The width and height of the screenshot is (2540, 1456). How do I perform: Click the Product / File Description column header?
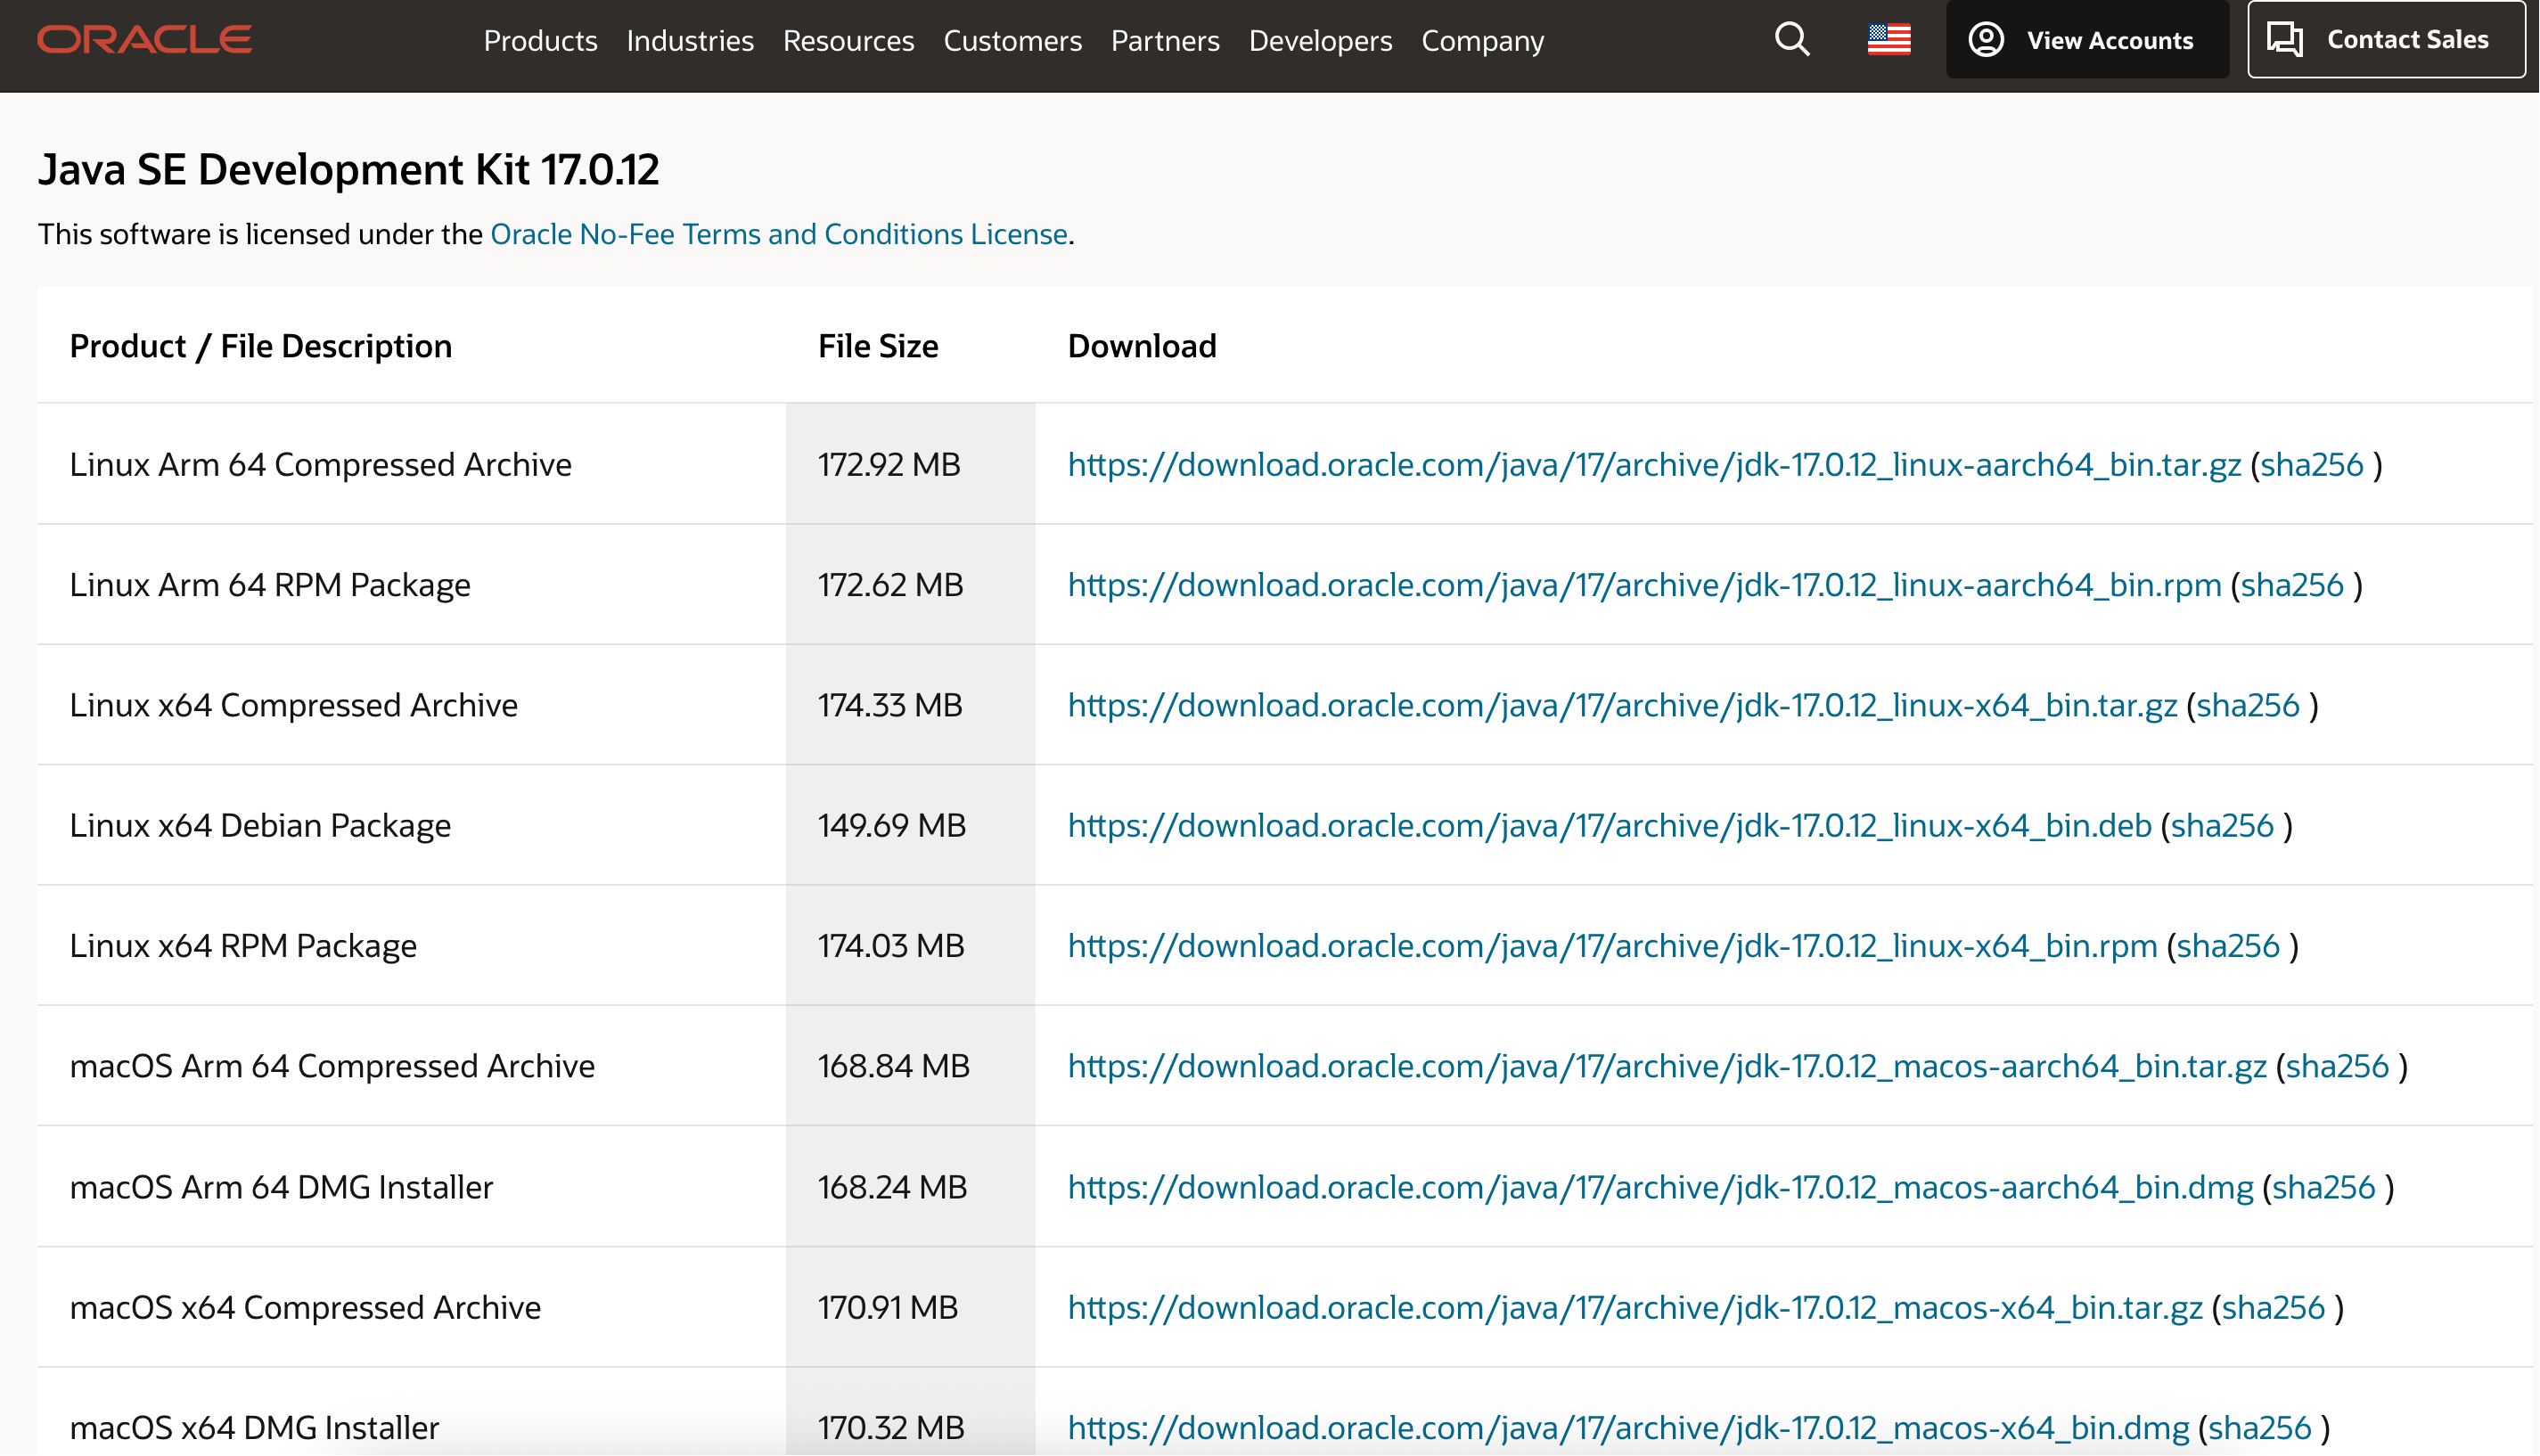(x=260, y=346)
